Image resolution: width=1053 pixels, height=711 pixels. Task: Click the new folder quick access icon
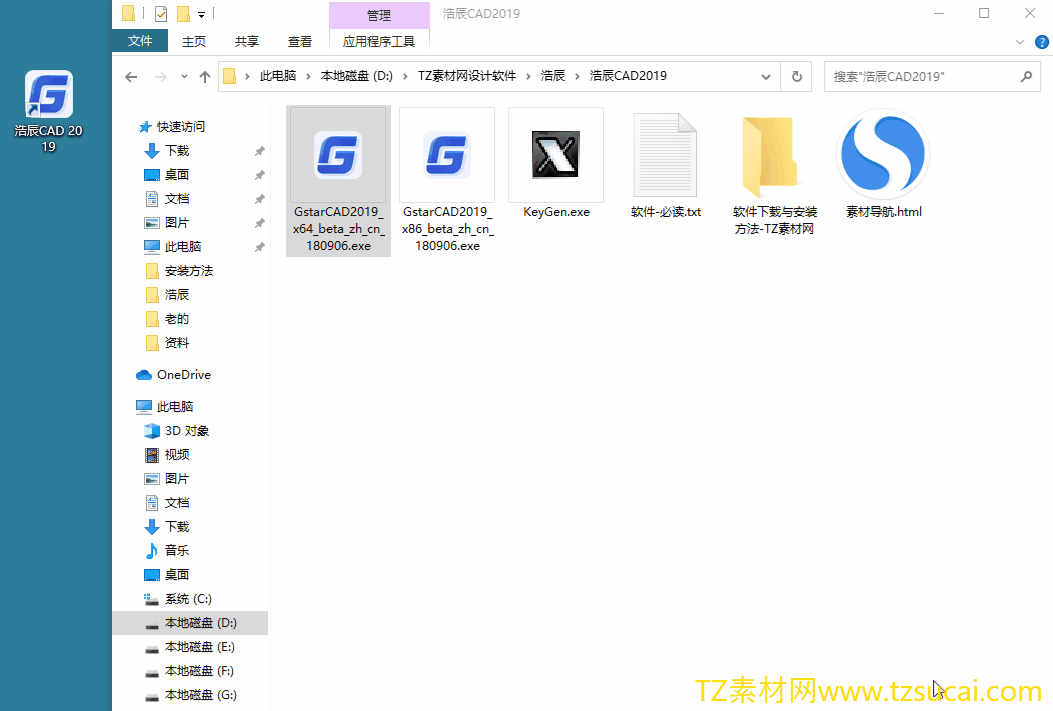point(183,13)
